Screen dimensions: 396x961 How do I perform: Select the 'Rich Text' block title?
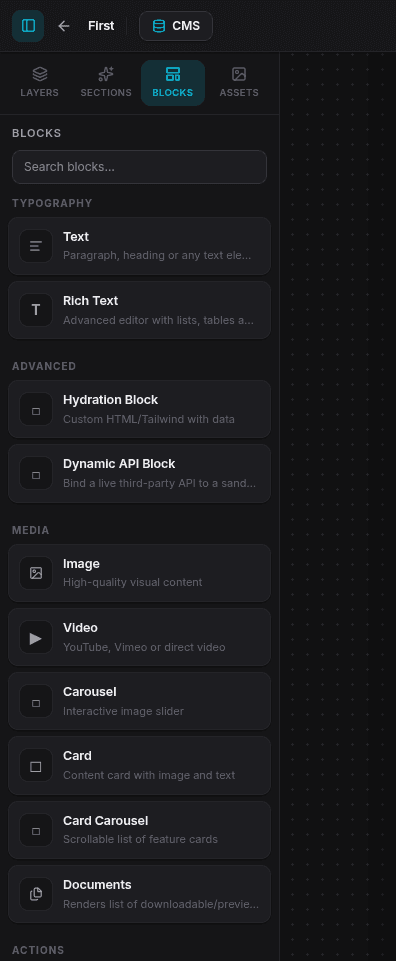(91, 301)
